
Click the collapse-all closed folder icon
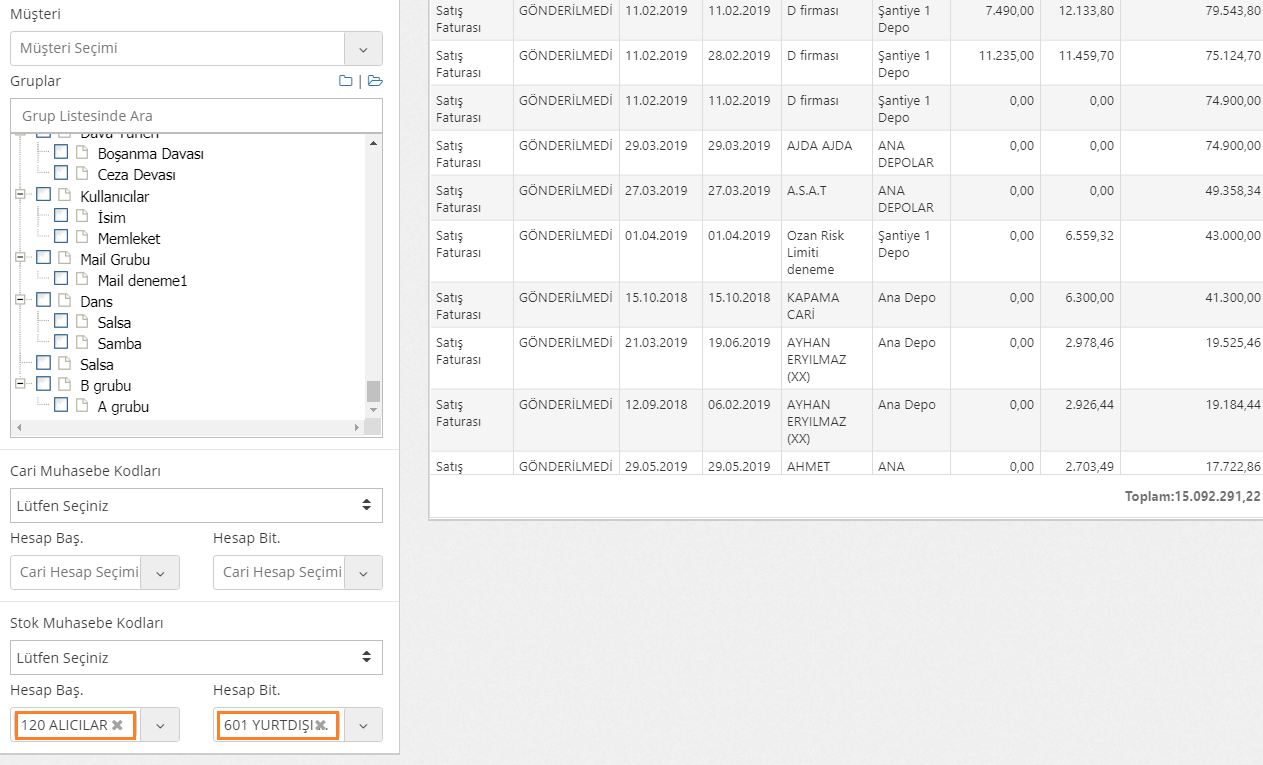tap(346, 82)
